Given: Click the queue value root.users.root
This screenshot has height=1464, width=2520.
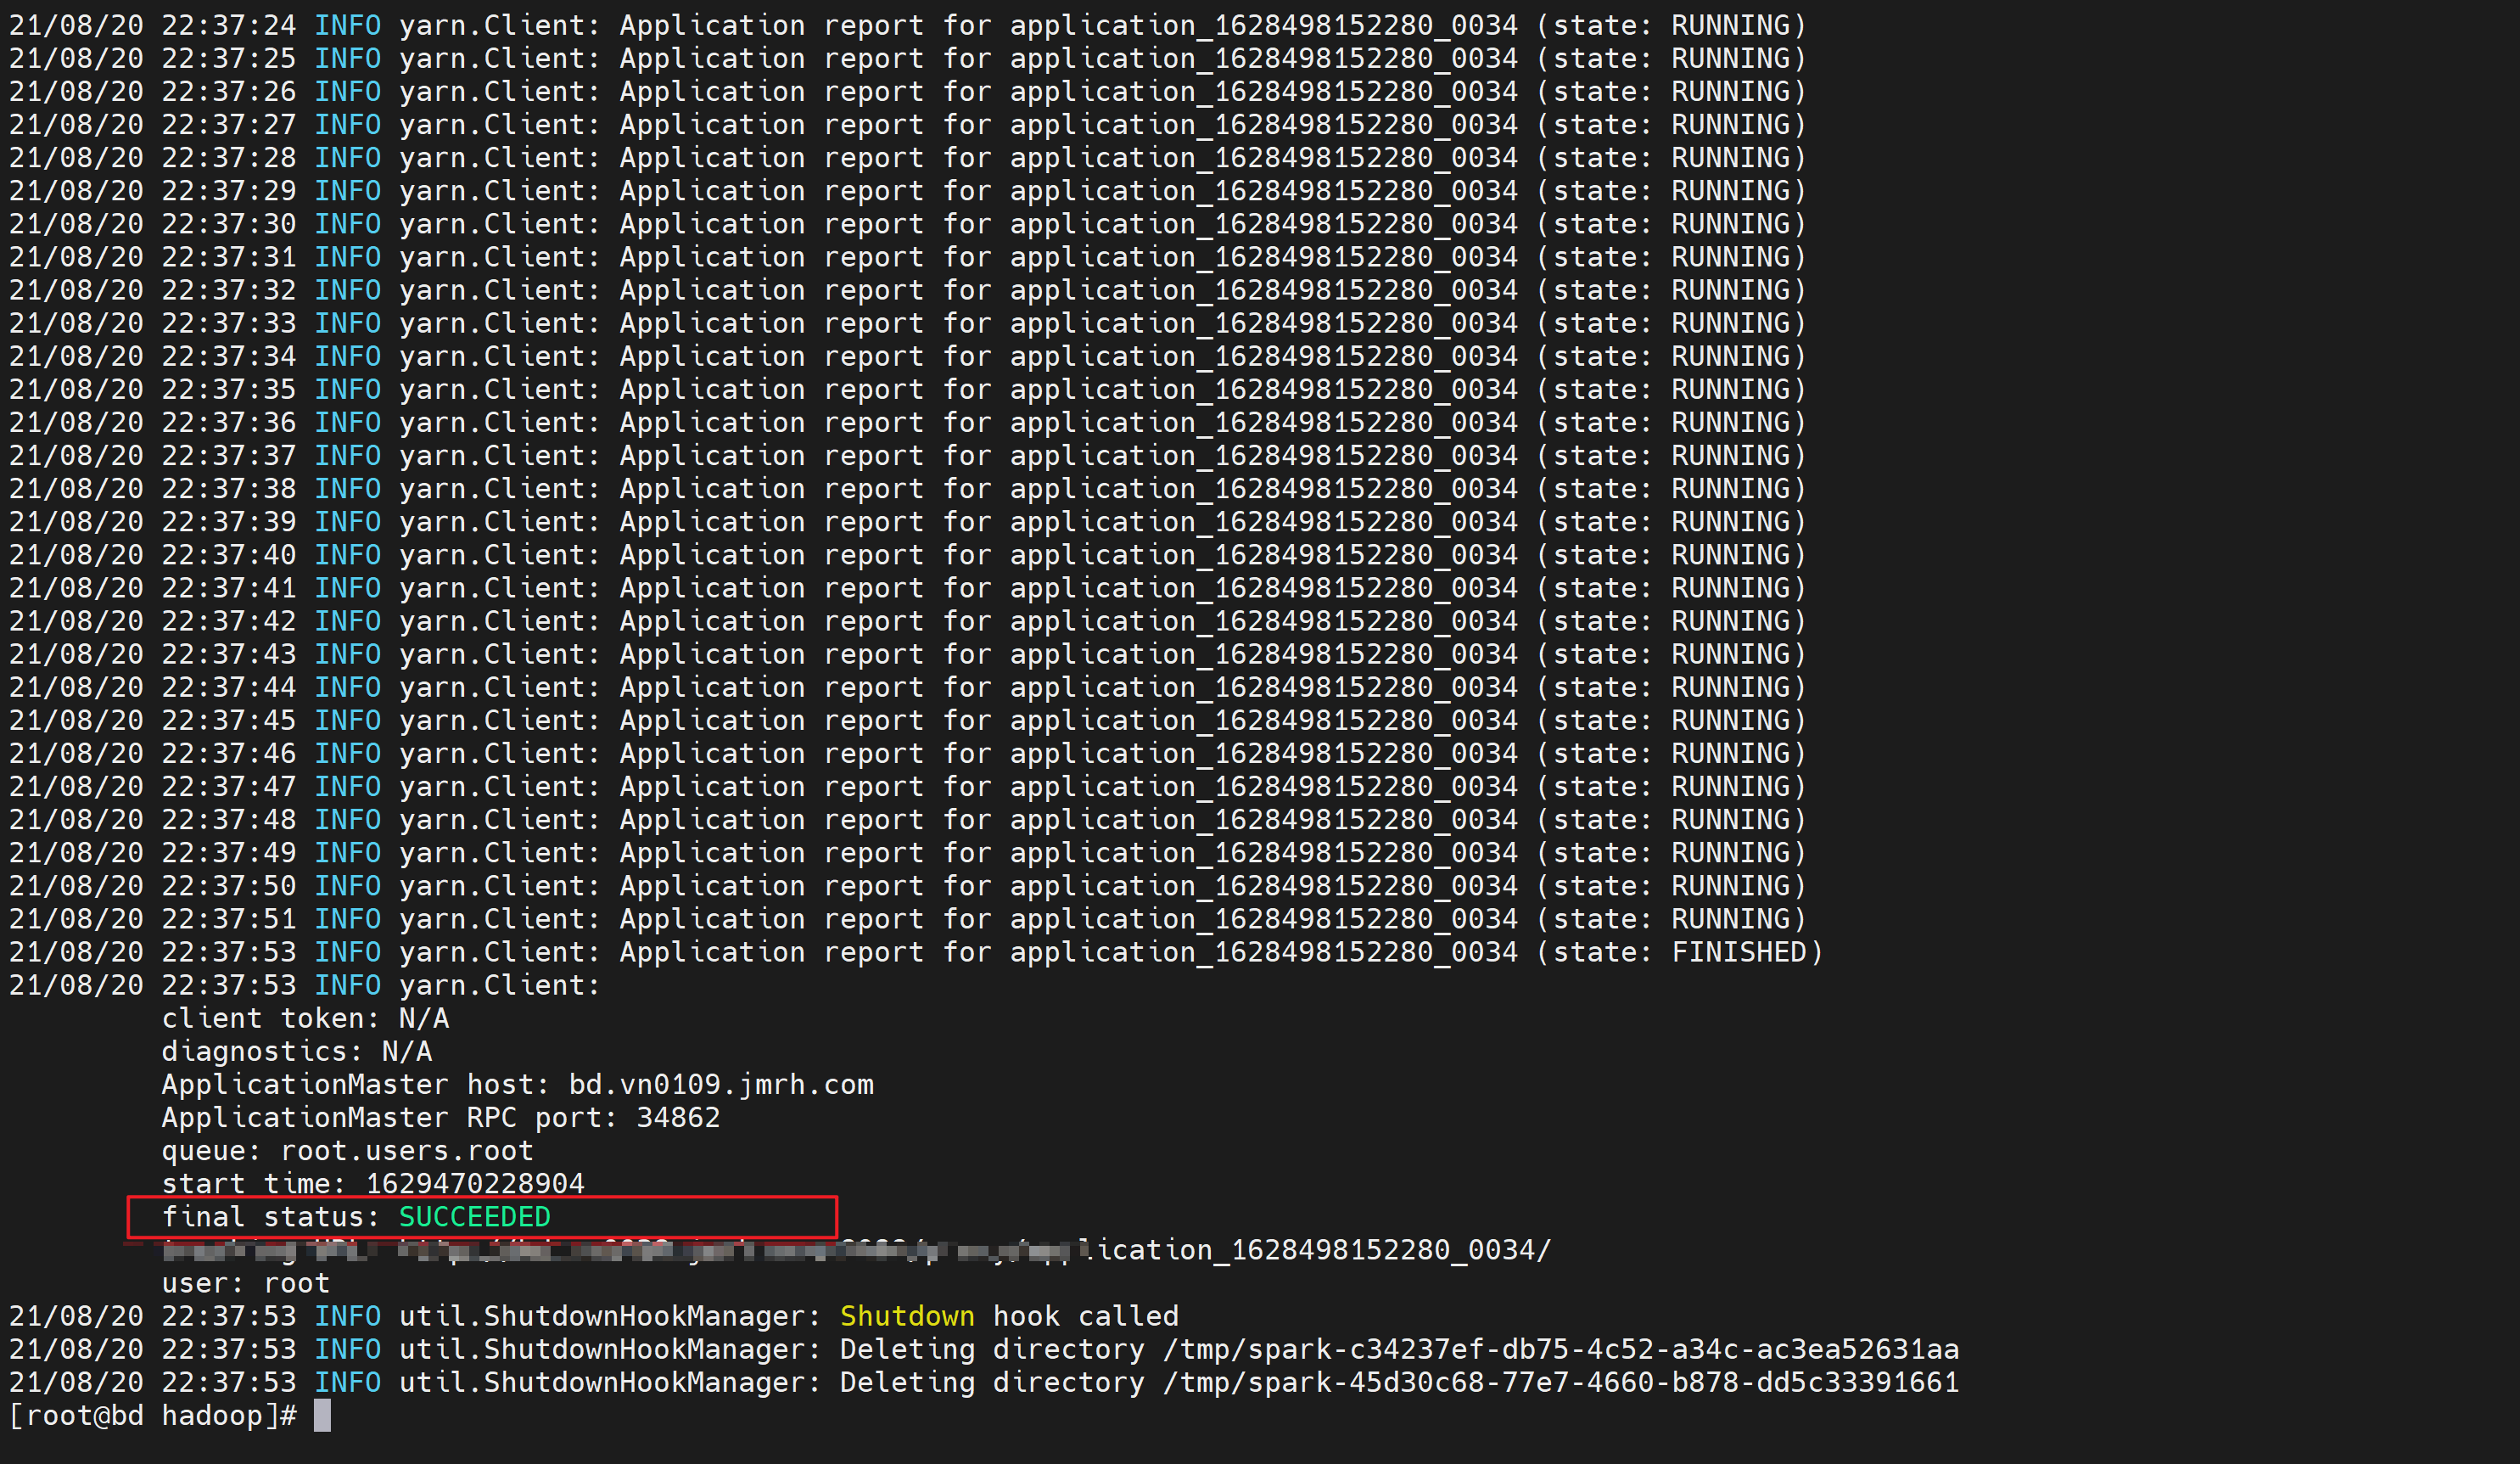Looking at the screenshot, I should [x=406, y=1150].
